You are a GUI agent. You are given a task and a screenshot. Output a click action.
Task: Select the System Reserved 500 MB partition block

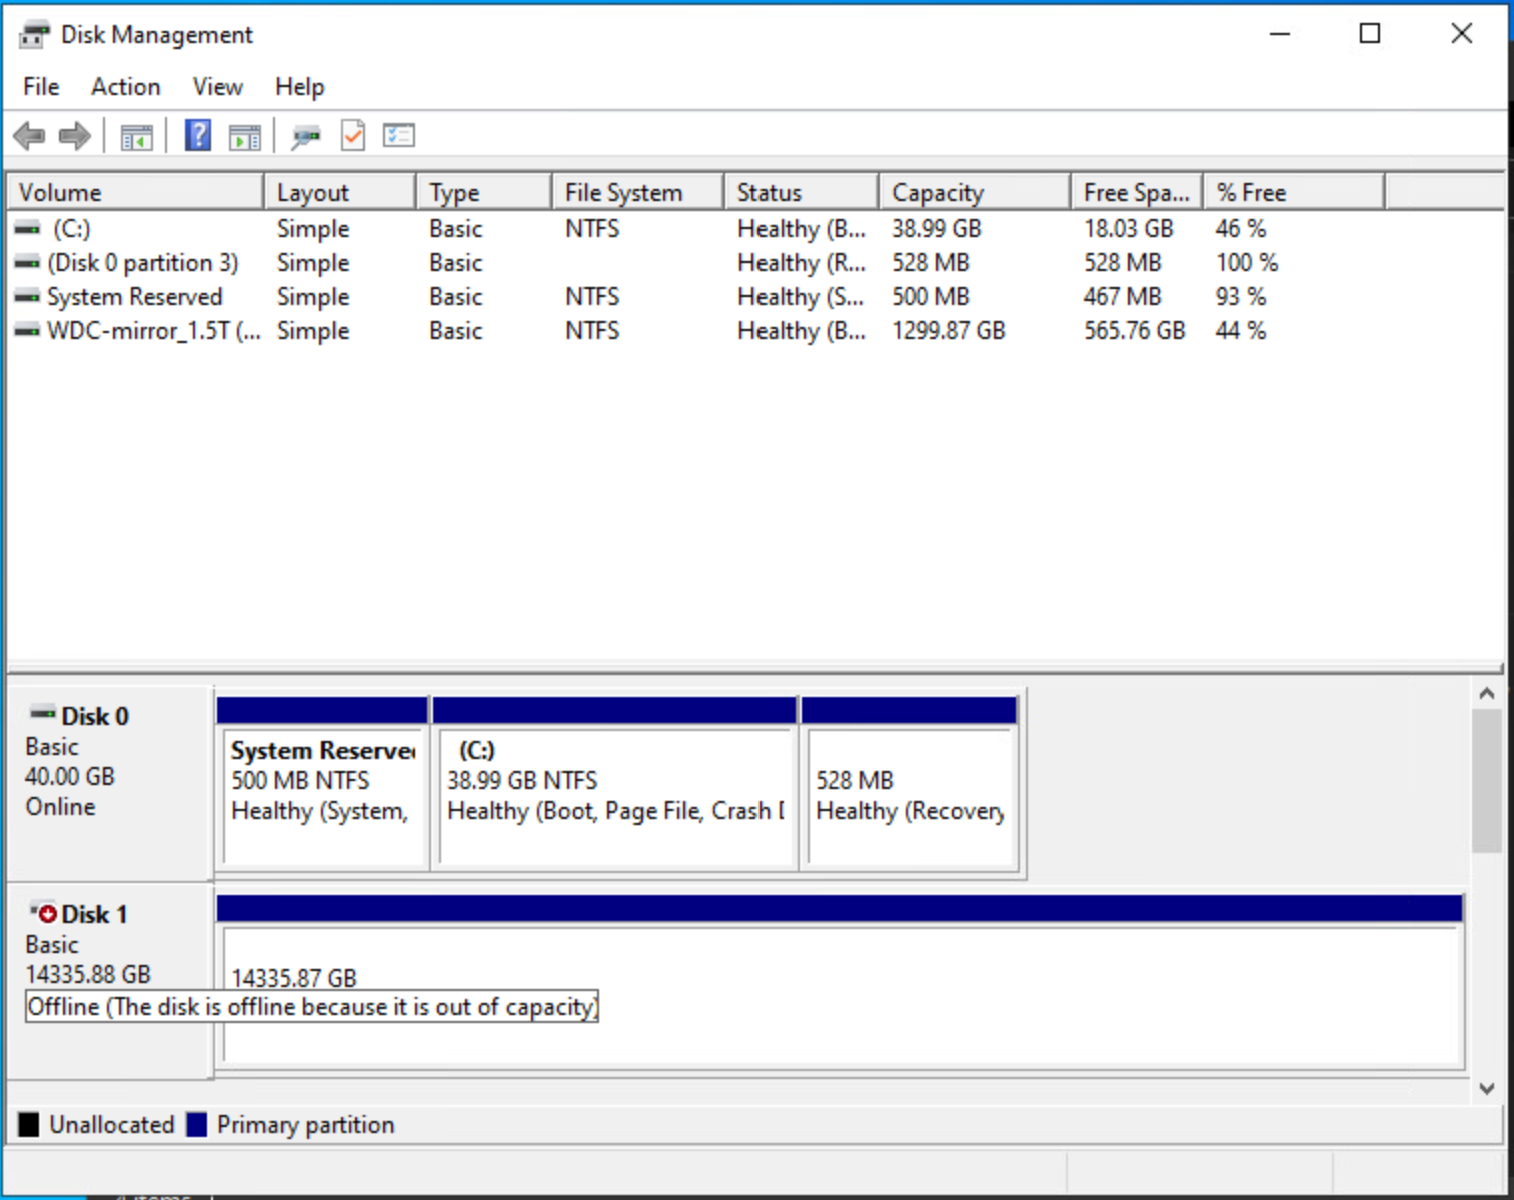323,783
